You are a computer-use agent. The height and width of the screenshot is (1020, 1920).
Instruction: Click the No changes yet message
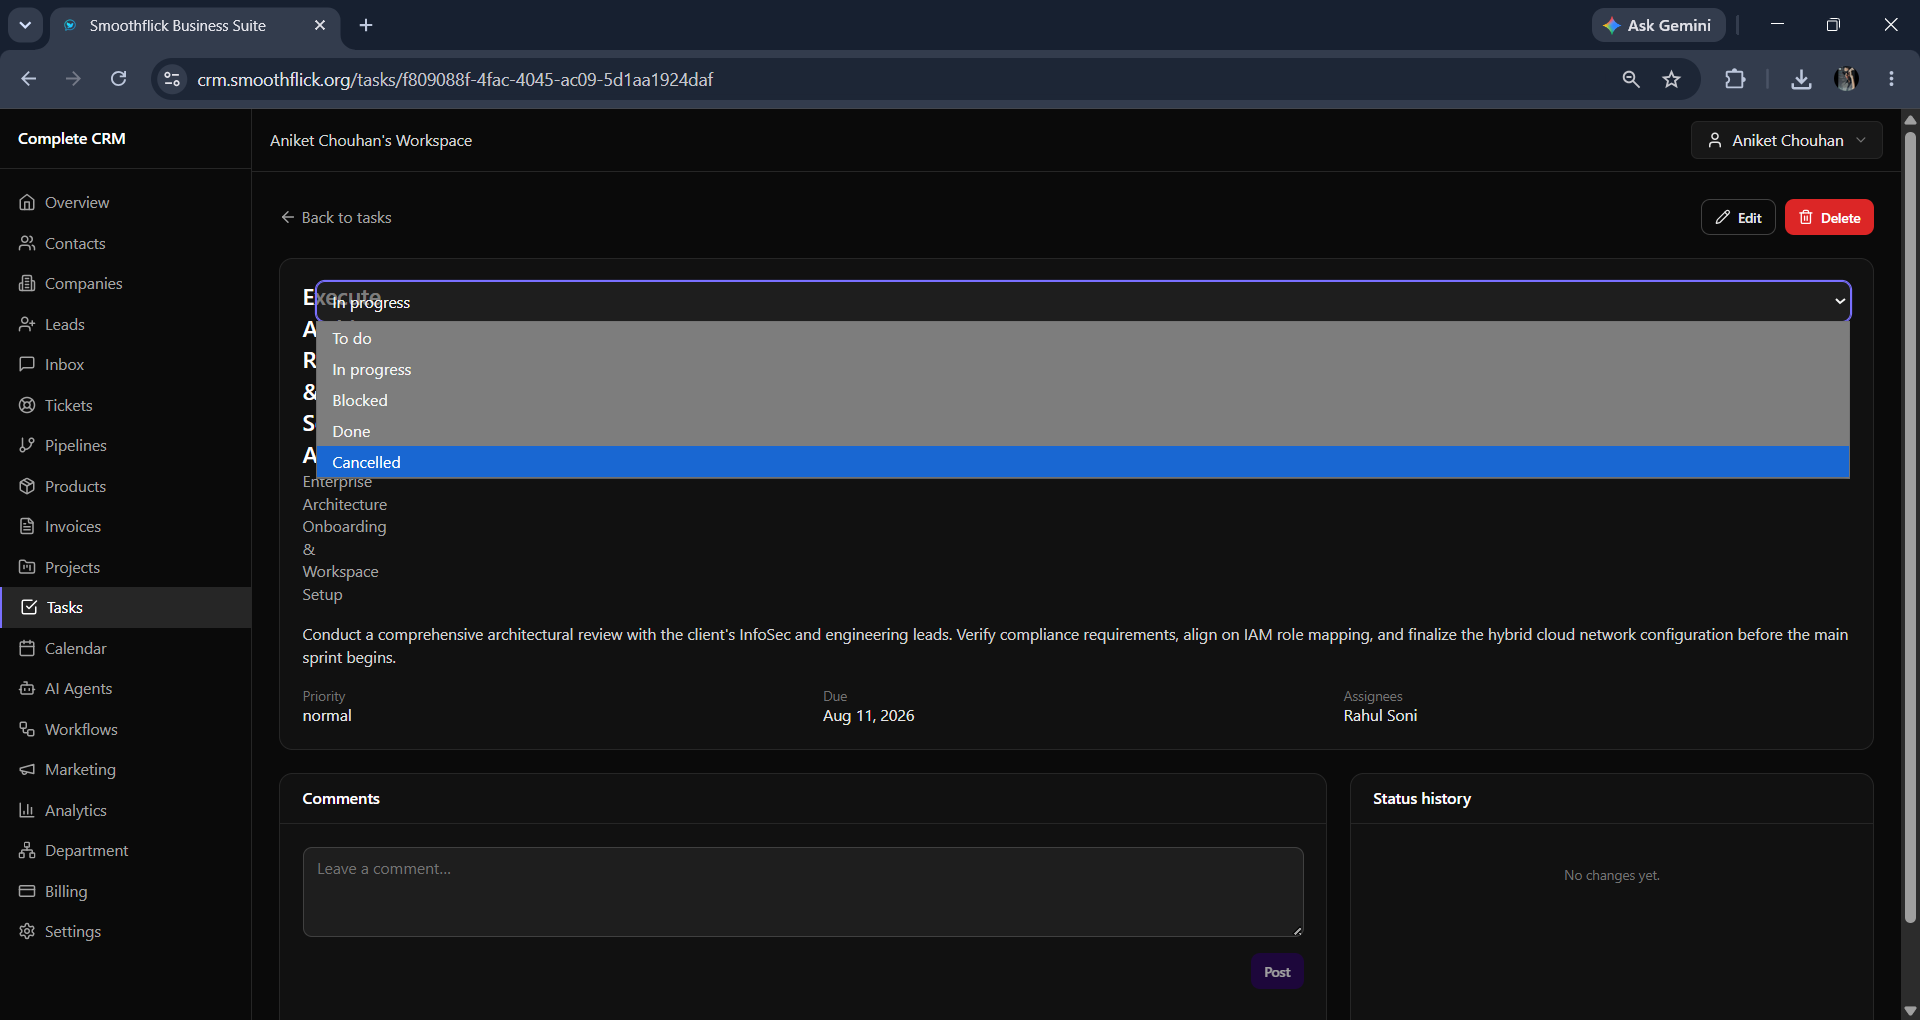click(1611, 875)
